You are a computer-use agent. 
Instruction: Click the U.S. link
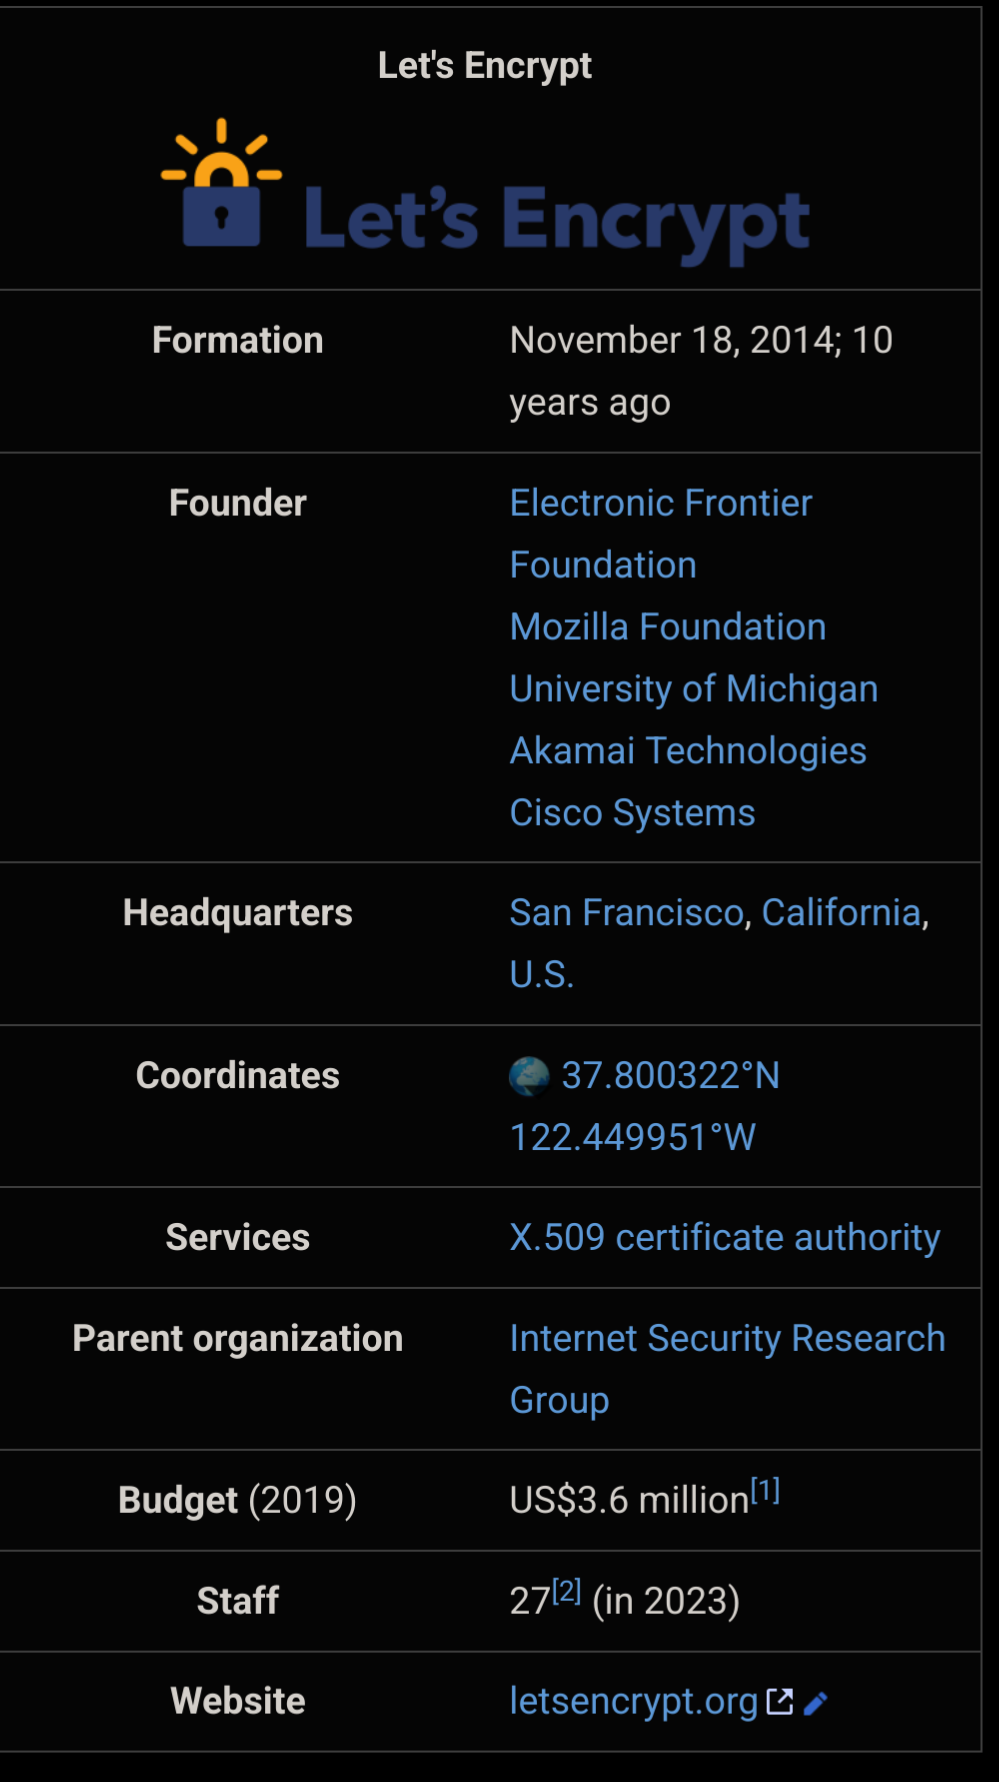coord(541,975)
